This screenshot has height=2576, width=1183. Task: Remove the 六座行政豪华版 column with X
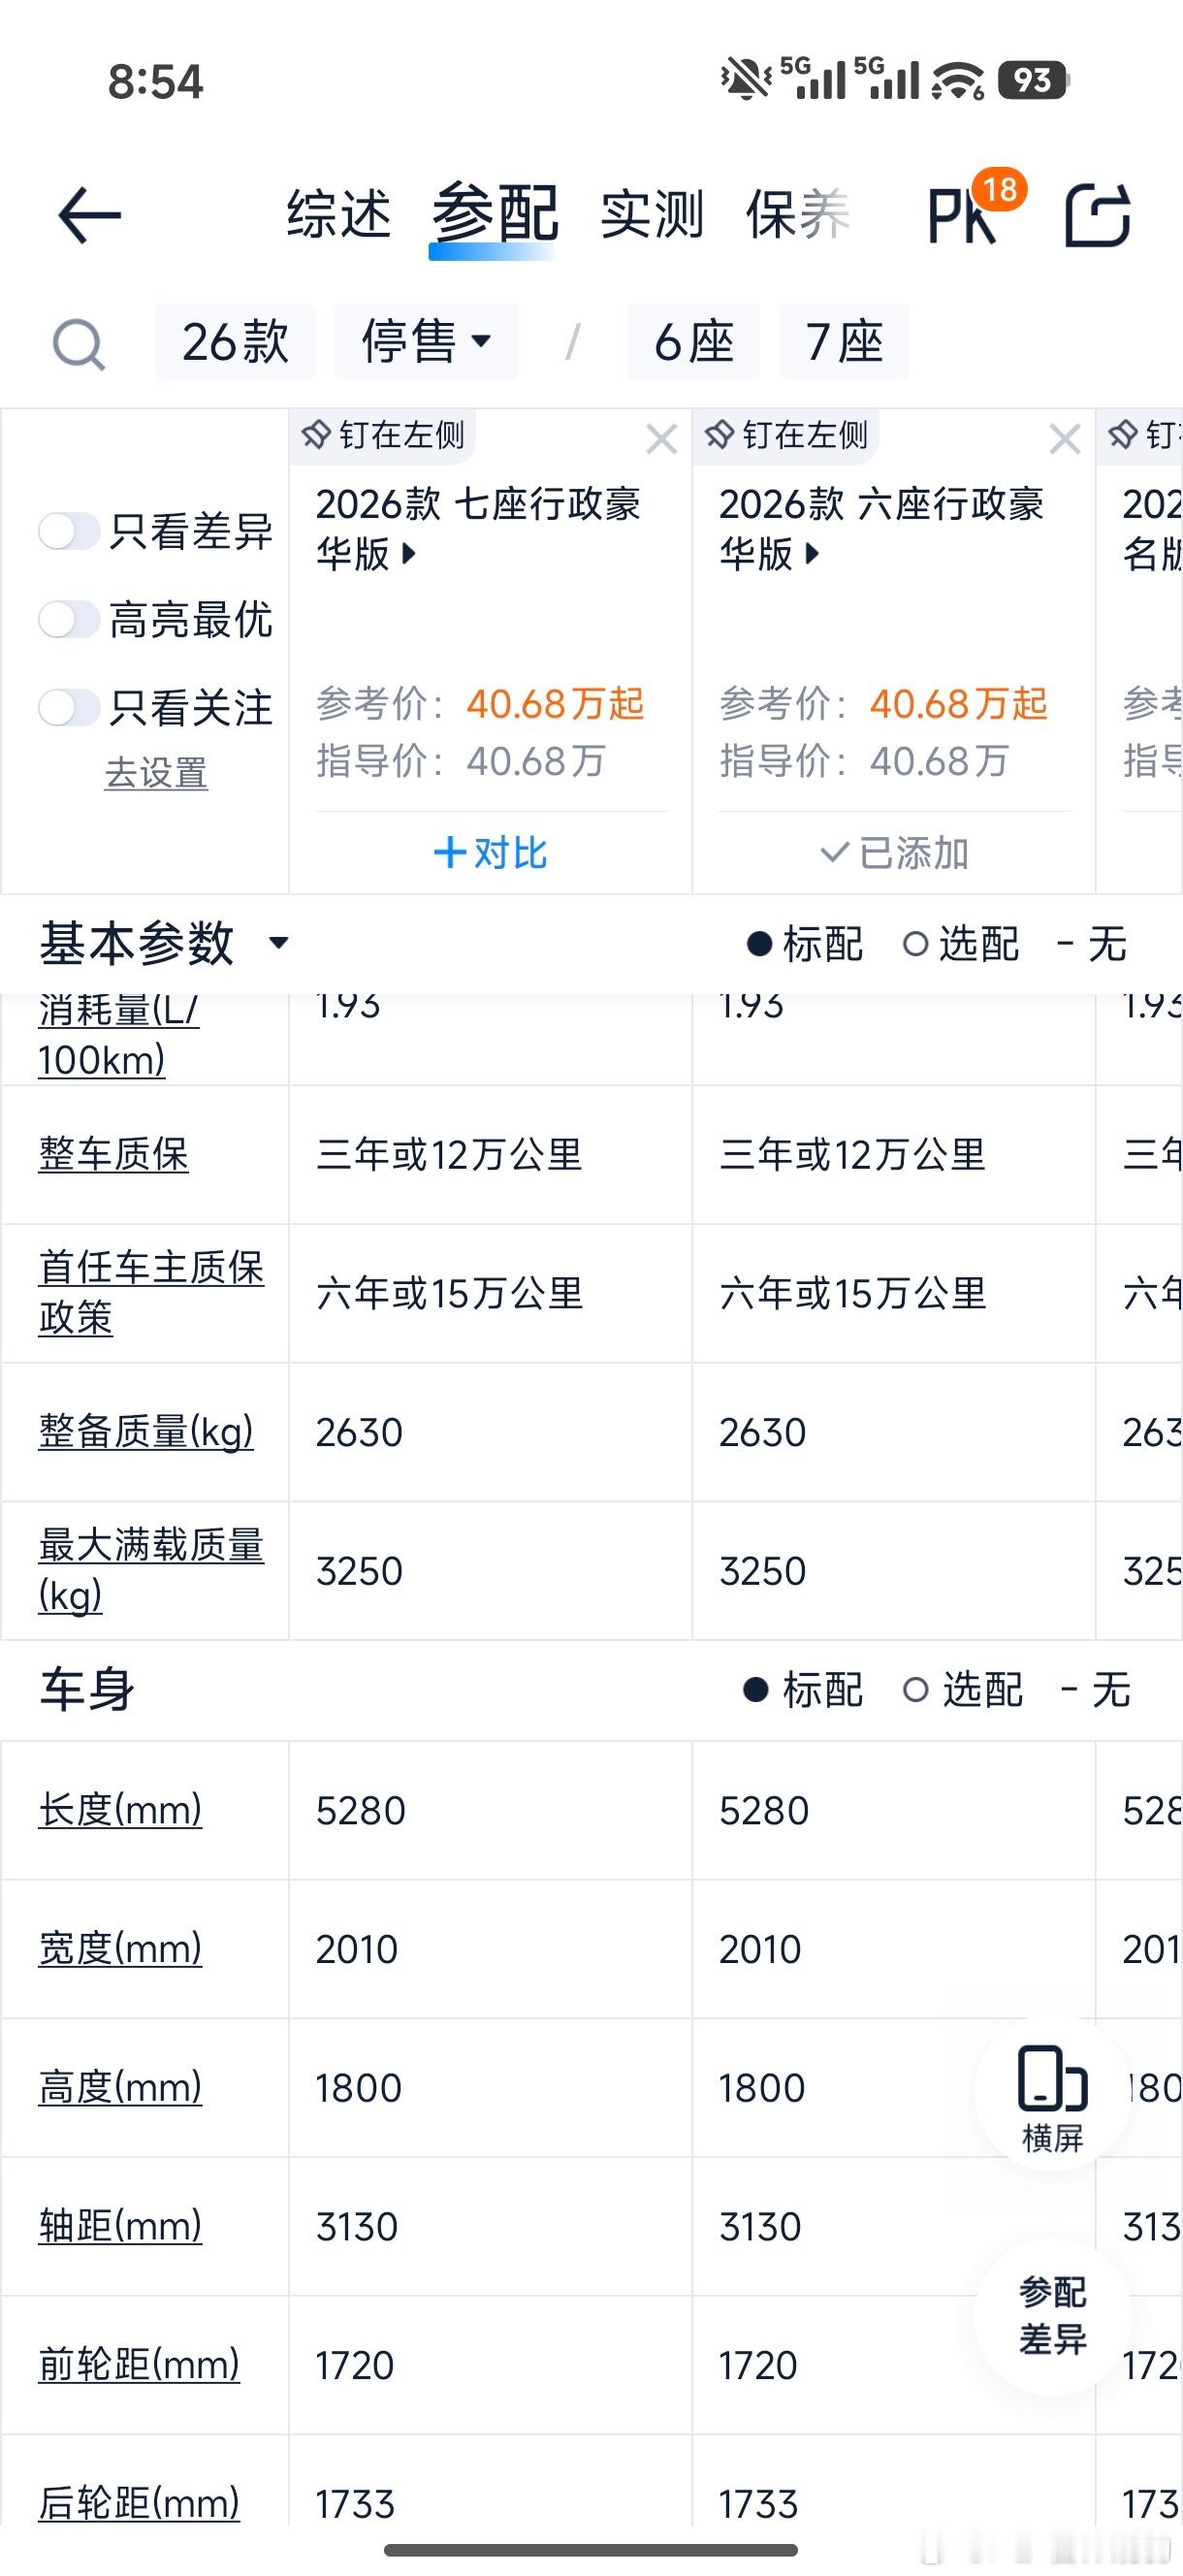1064,439
